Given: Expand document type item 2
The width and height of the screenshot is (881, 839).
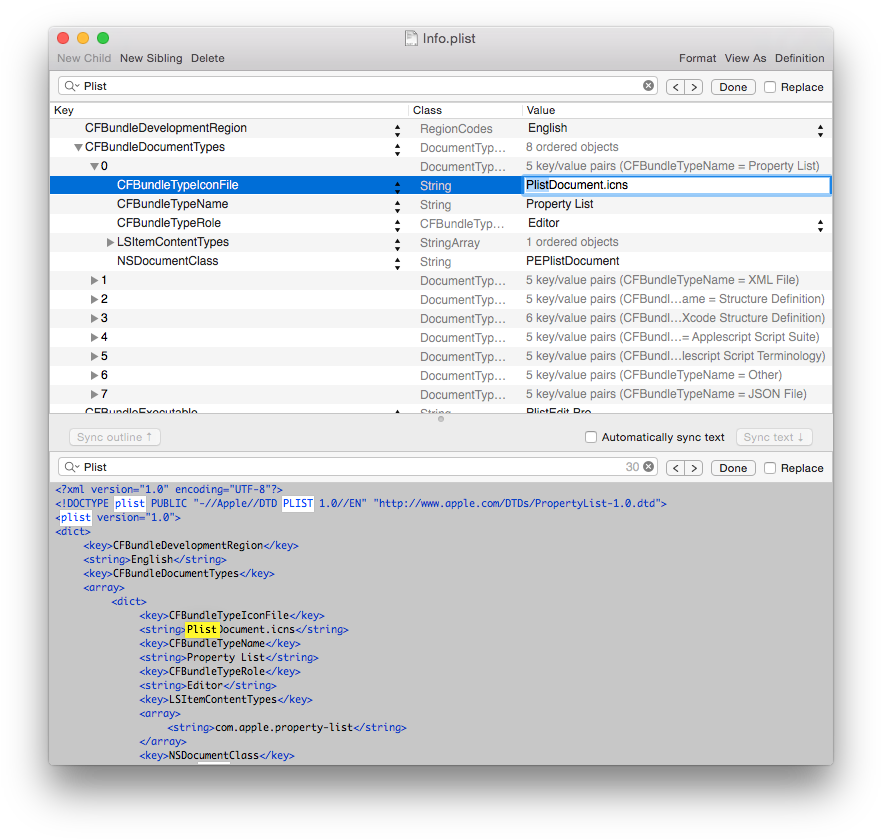Looking at the screenshot, I should click(94, 300).
